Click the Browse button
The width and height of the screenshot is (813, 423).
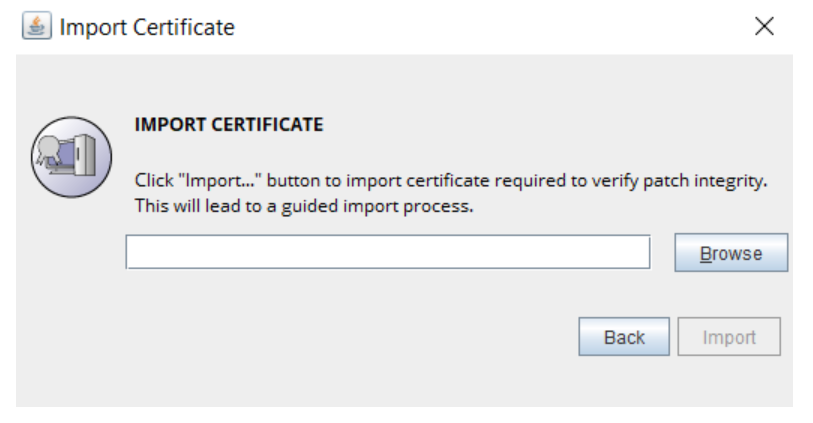click(731, 253)
